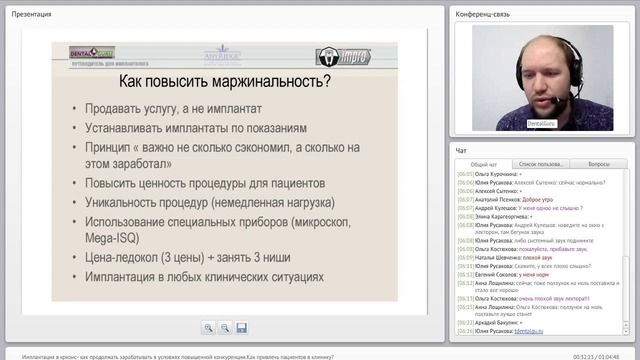Open the tdentalgu.ru link in chat
This screenshot has height=360, width=640.
[529, 331]
